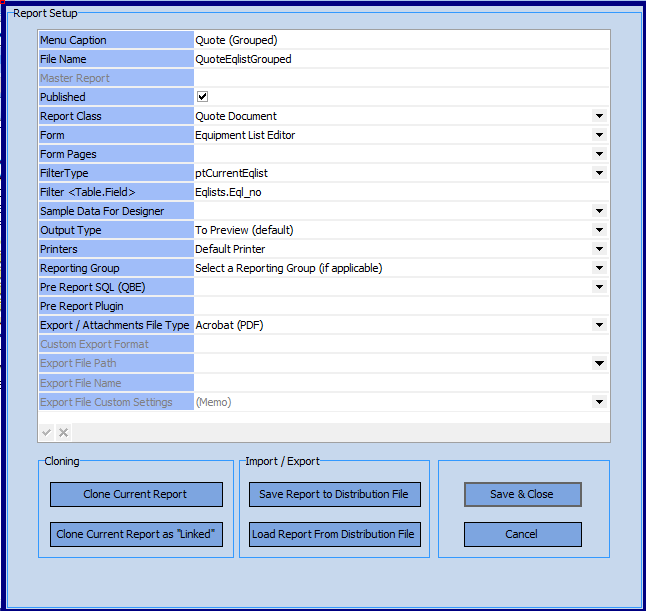Click the Menu Caption value field
This screenshot has height=611, width=646.
pyautogui.click(x=400, y=40)
